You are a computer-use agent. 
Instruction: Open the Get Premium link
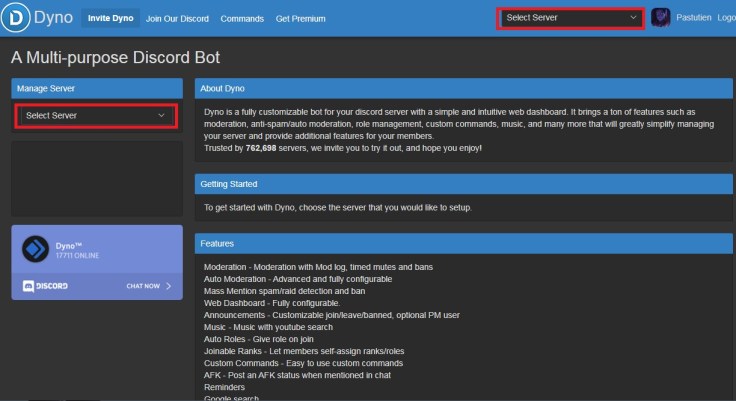pyautogui.click(x=300, y=19)
